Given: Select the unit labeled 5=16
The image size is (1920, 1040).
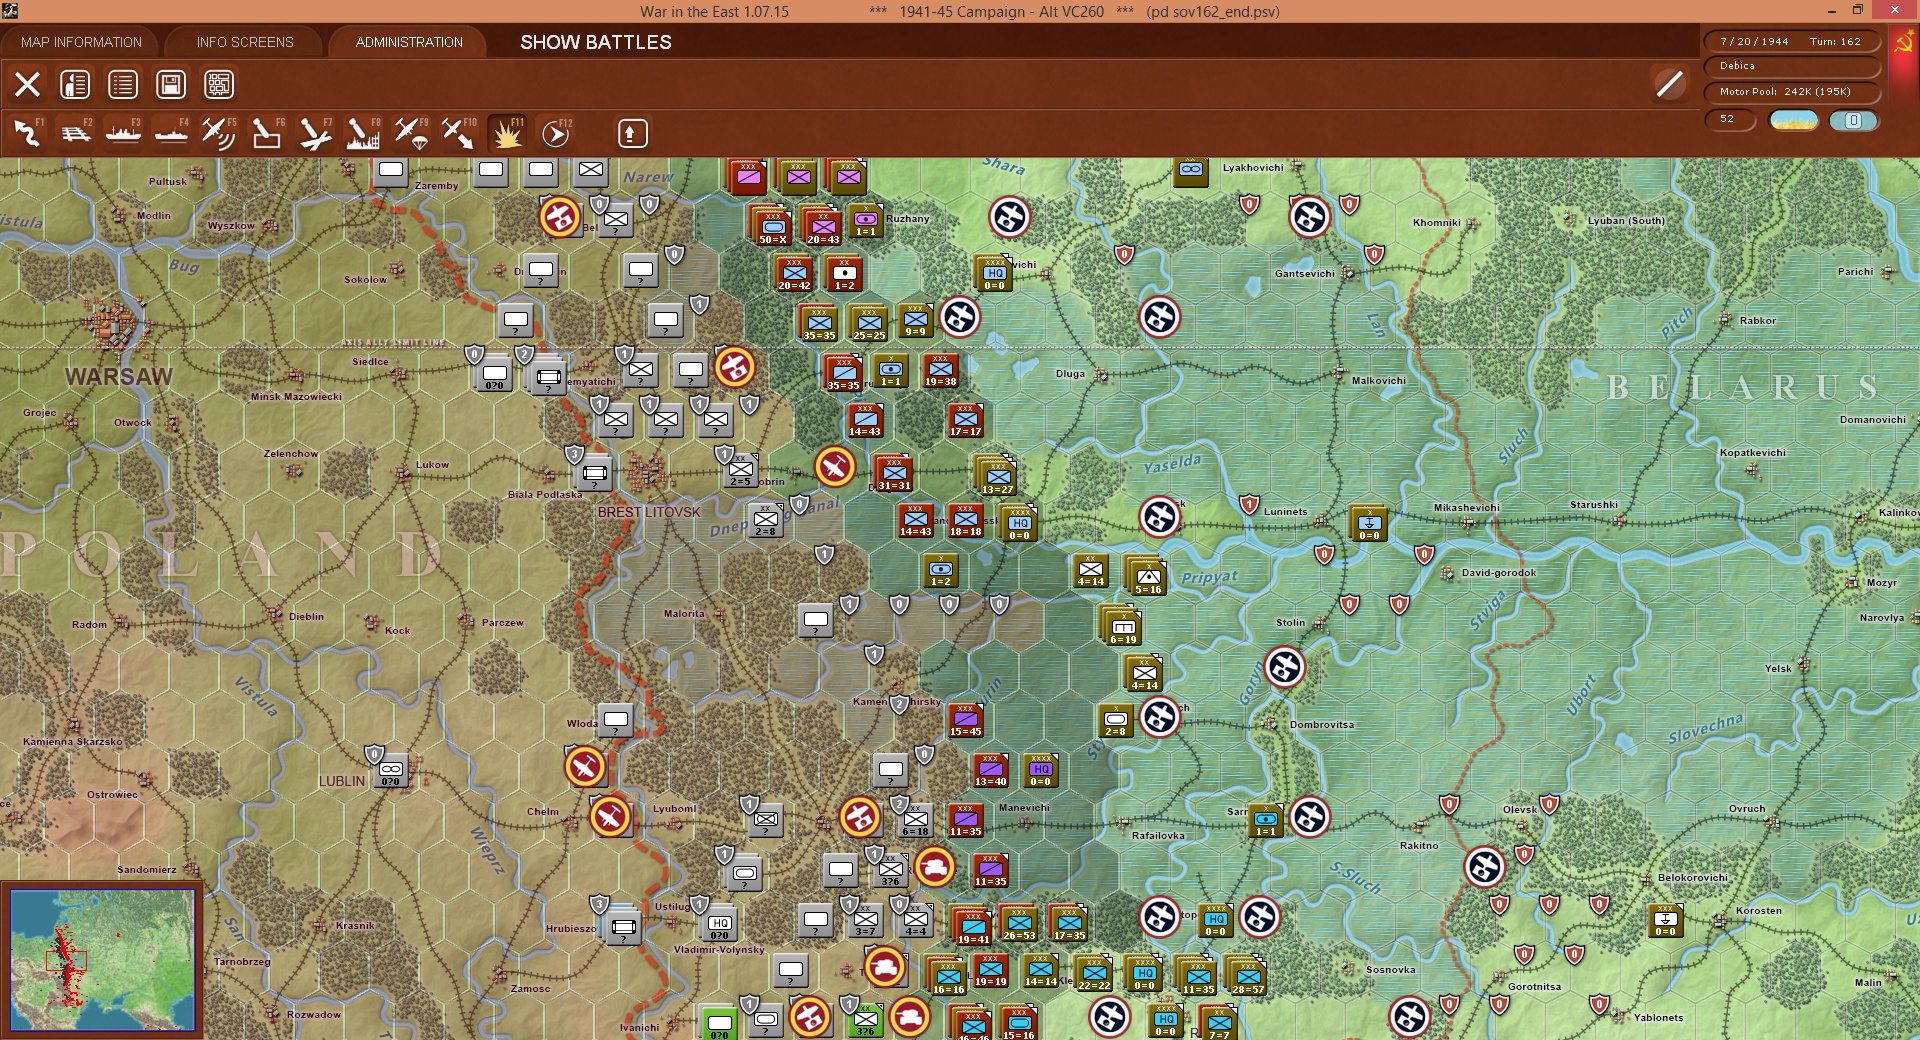Looking at the screenshot, I should click(x=1147, y=576).
